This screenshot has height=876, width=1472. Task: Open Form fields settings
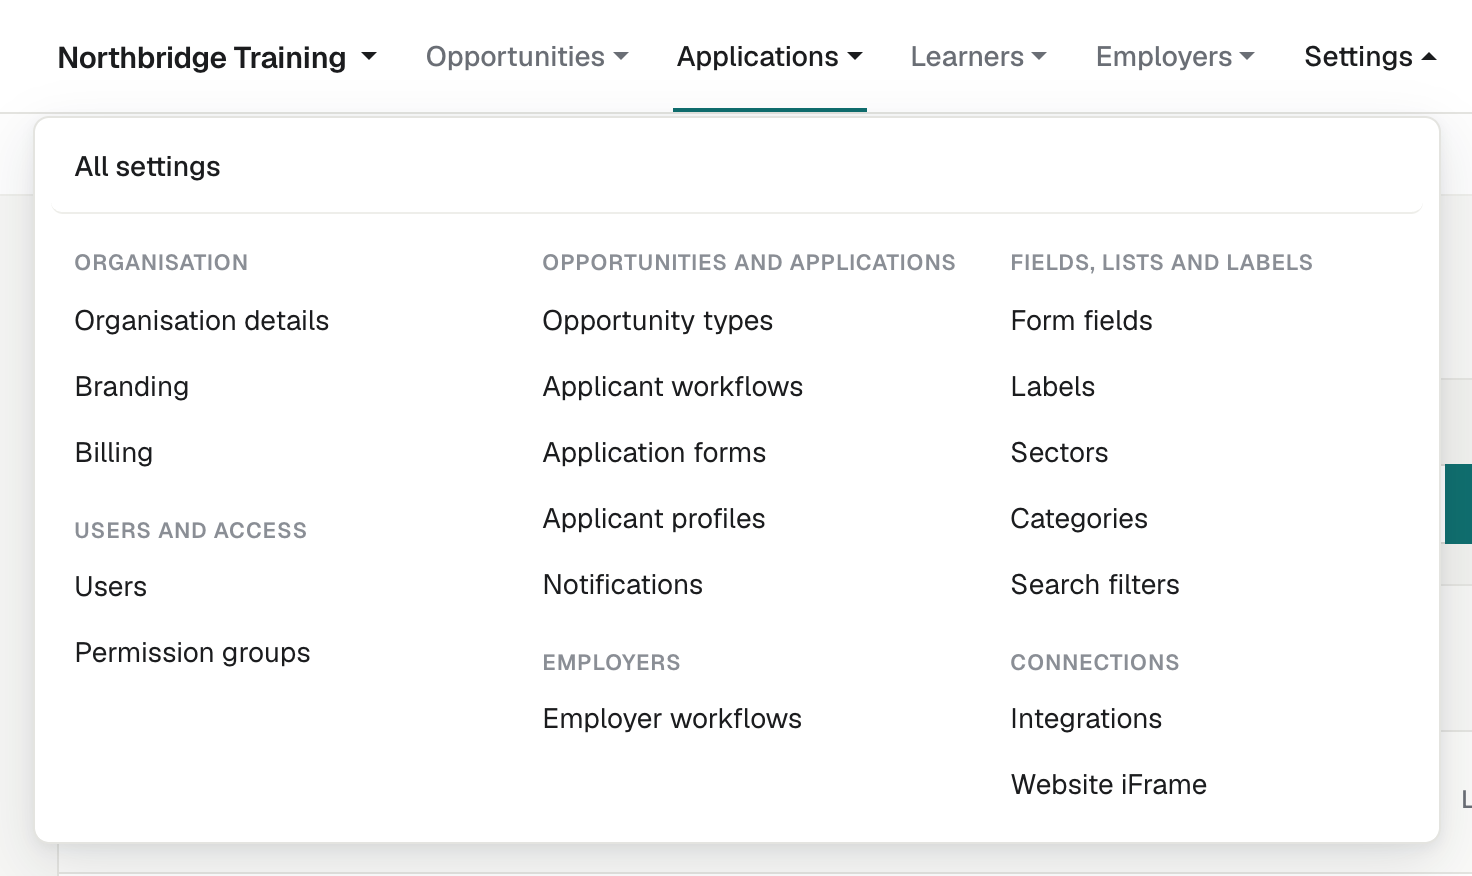tap(1082, 321)
